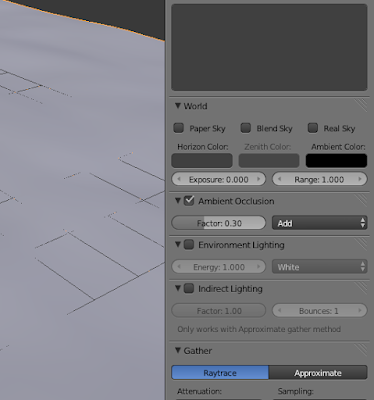
Task: Click the Ambient Occlusion Factor 0.30 slider
Action: (219, 223)
